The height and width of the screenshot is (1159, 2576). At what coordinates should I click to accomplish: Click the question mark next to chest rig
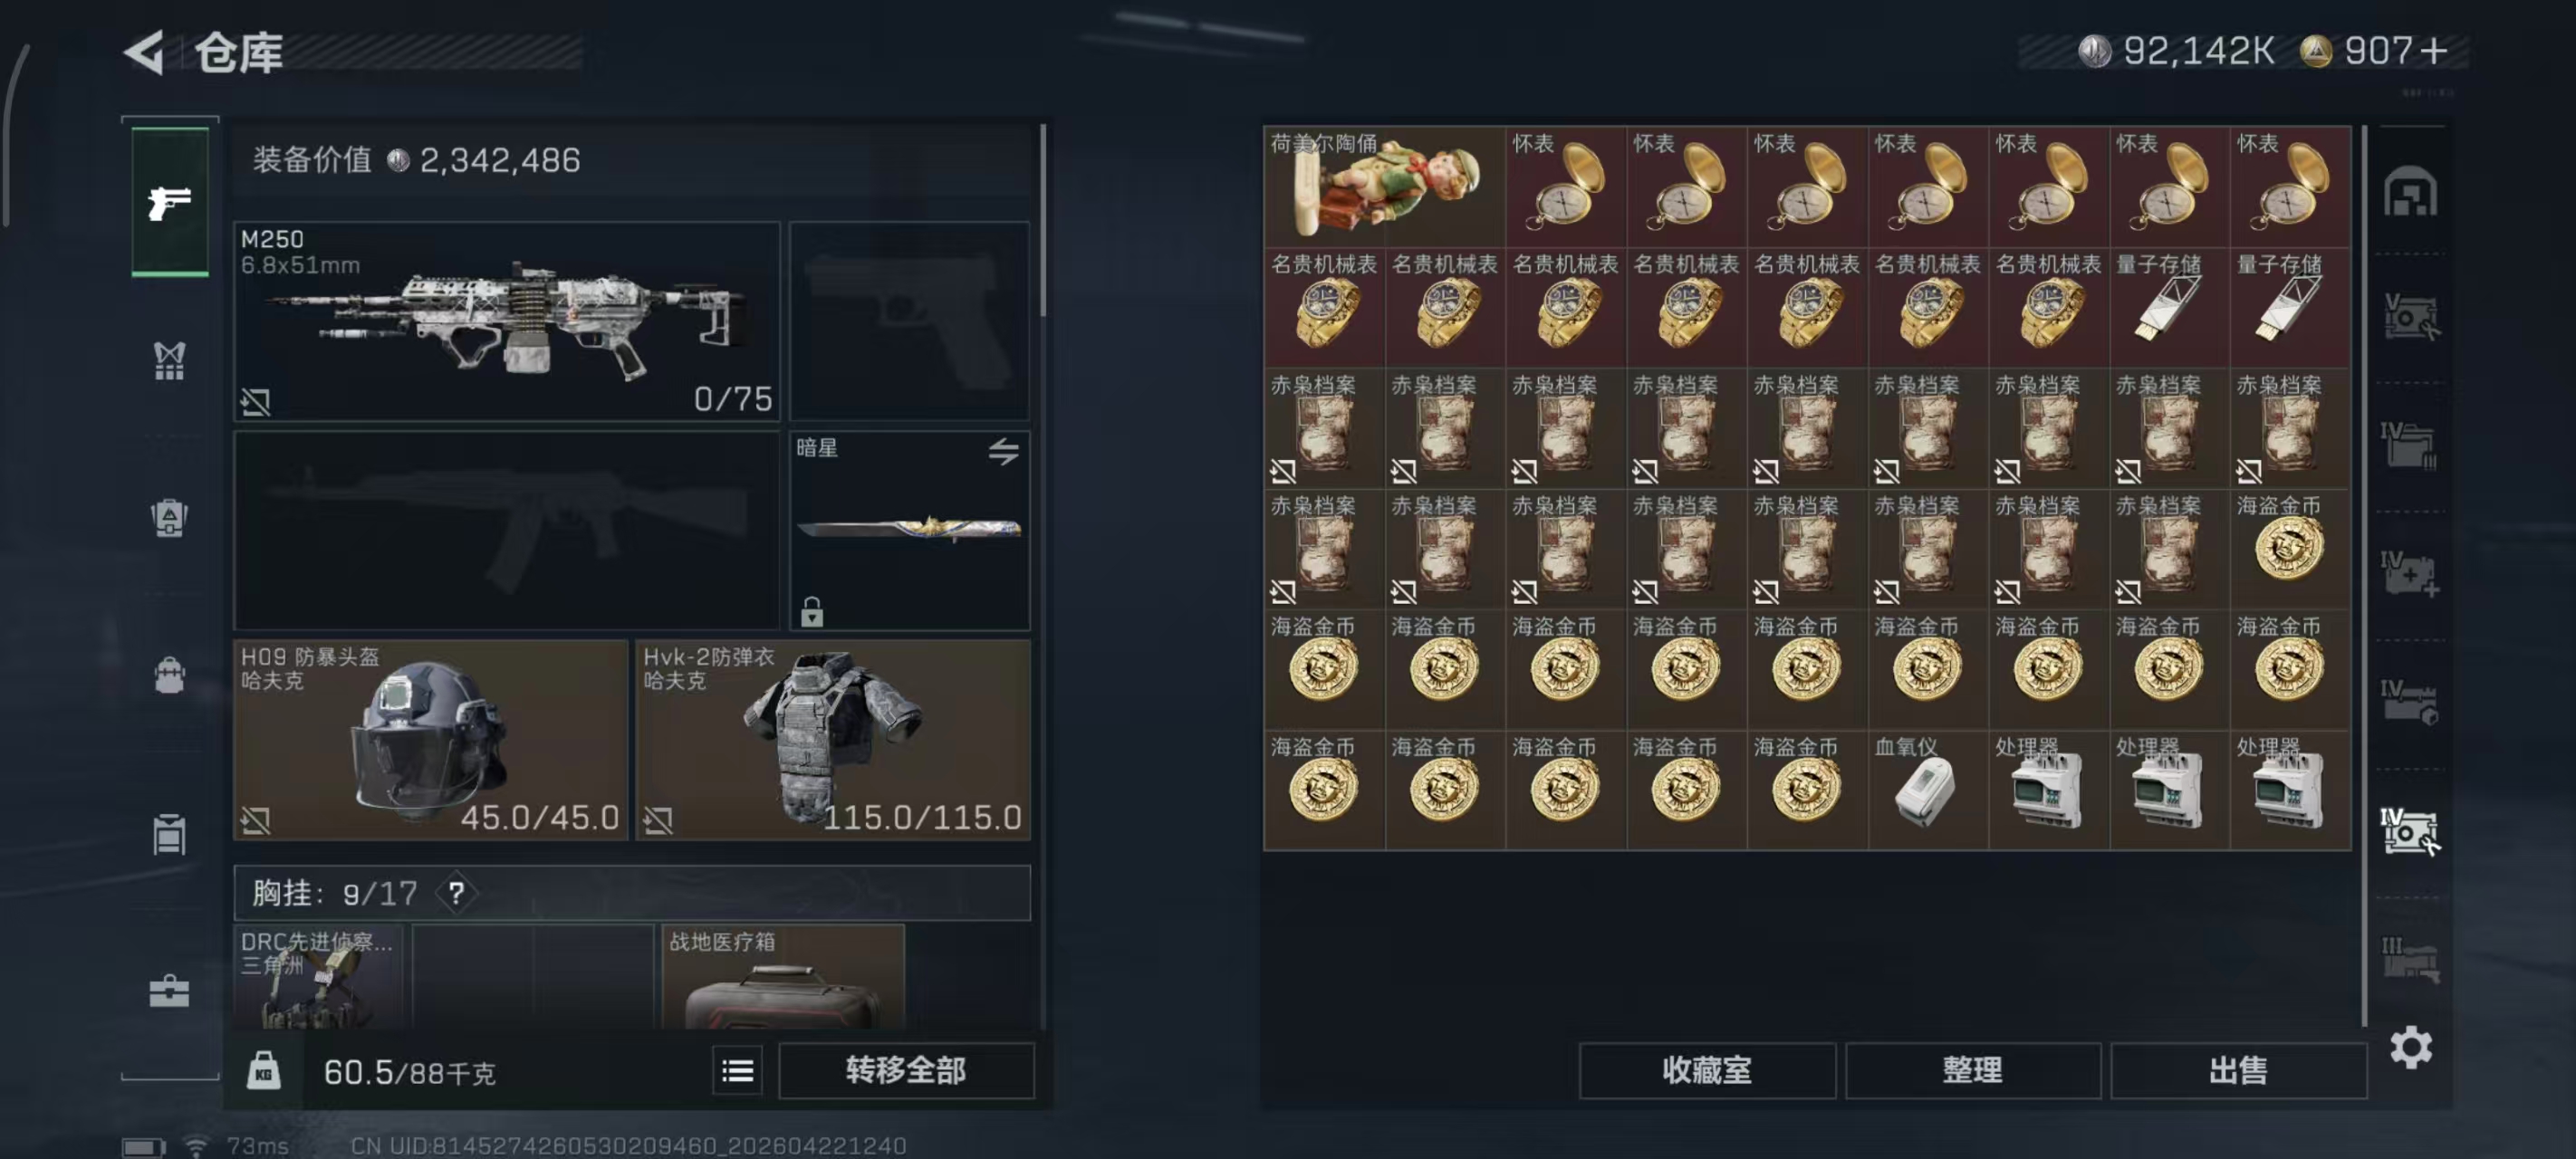(x=456, y=892)
